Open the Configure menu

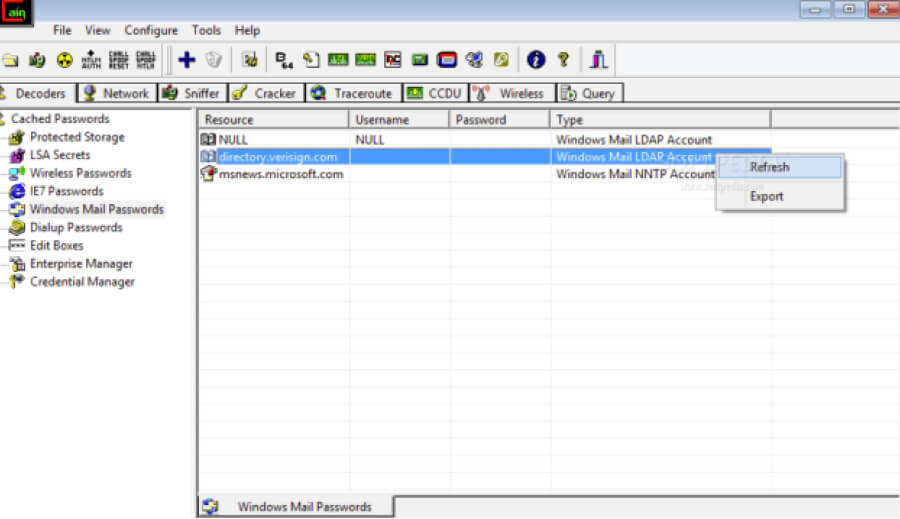click(151, 30)
